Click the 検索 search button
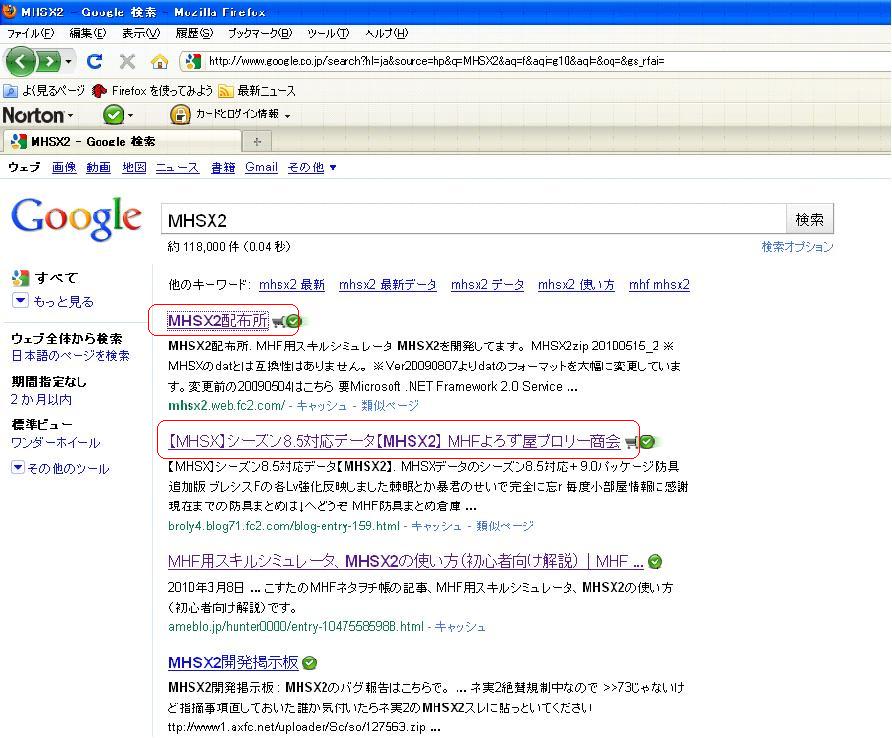The width and height of the screenshot is (892, 738). tap(810, 219)
